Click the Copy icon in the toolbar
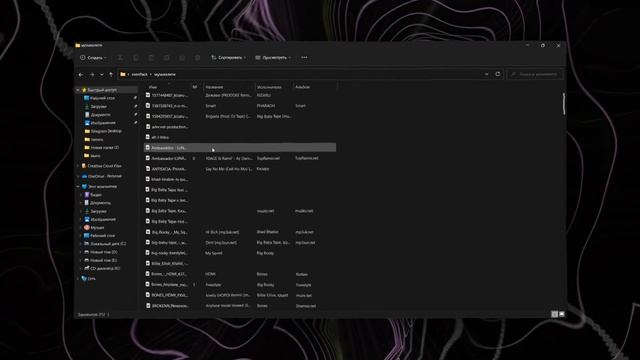640x360 pixels. point(136,58)
